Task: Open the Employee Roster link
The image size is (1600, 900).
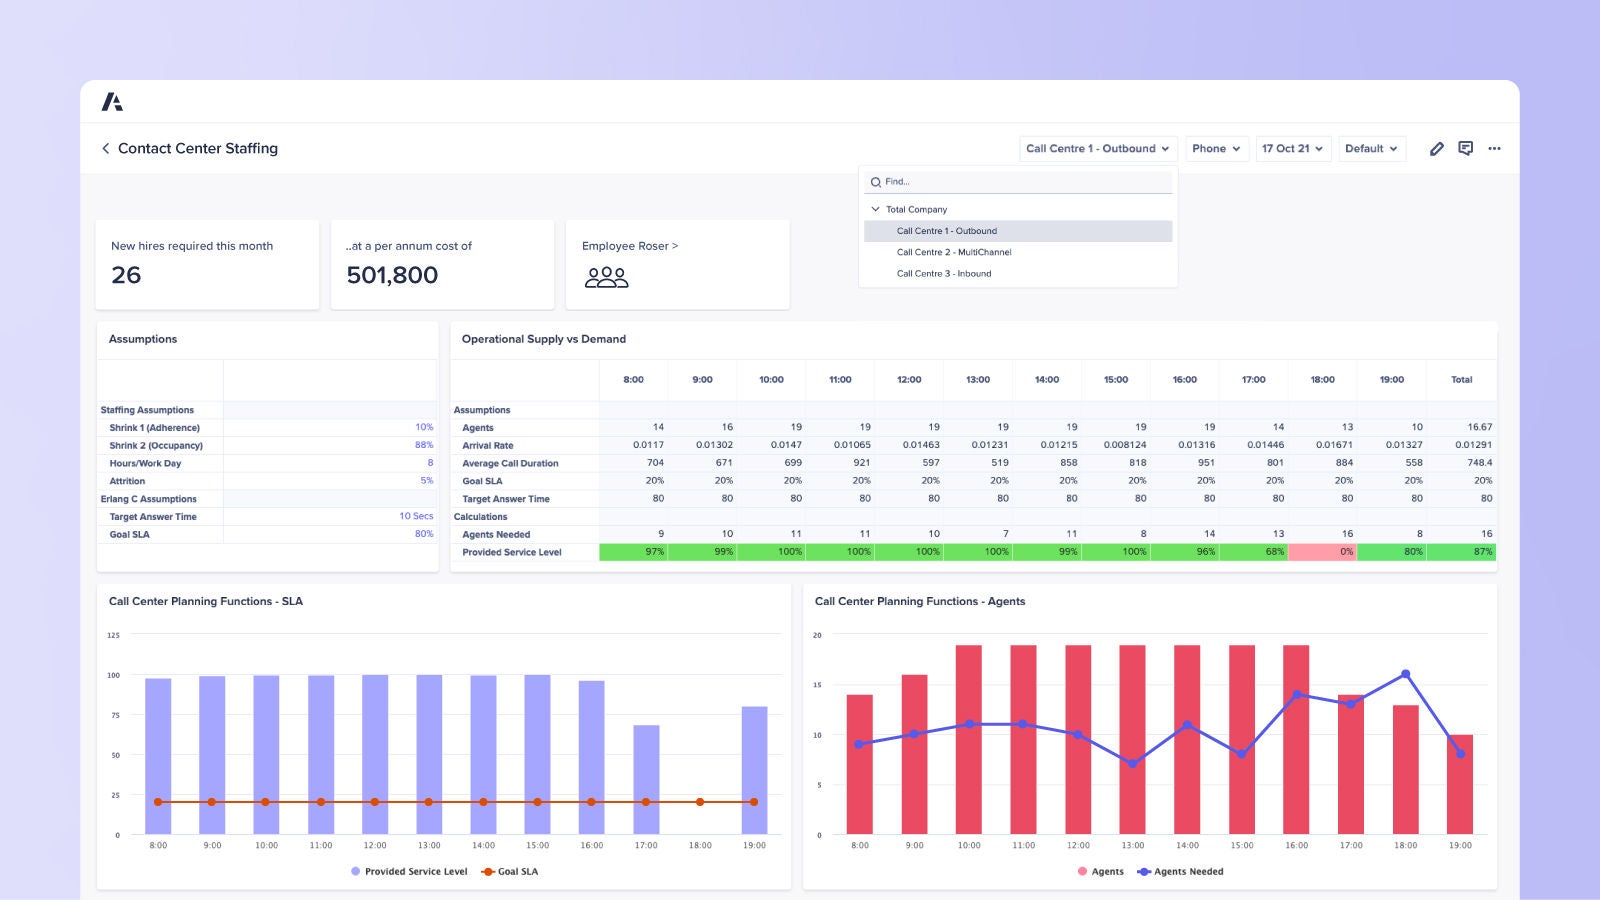Action: [x=629, y=245]
